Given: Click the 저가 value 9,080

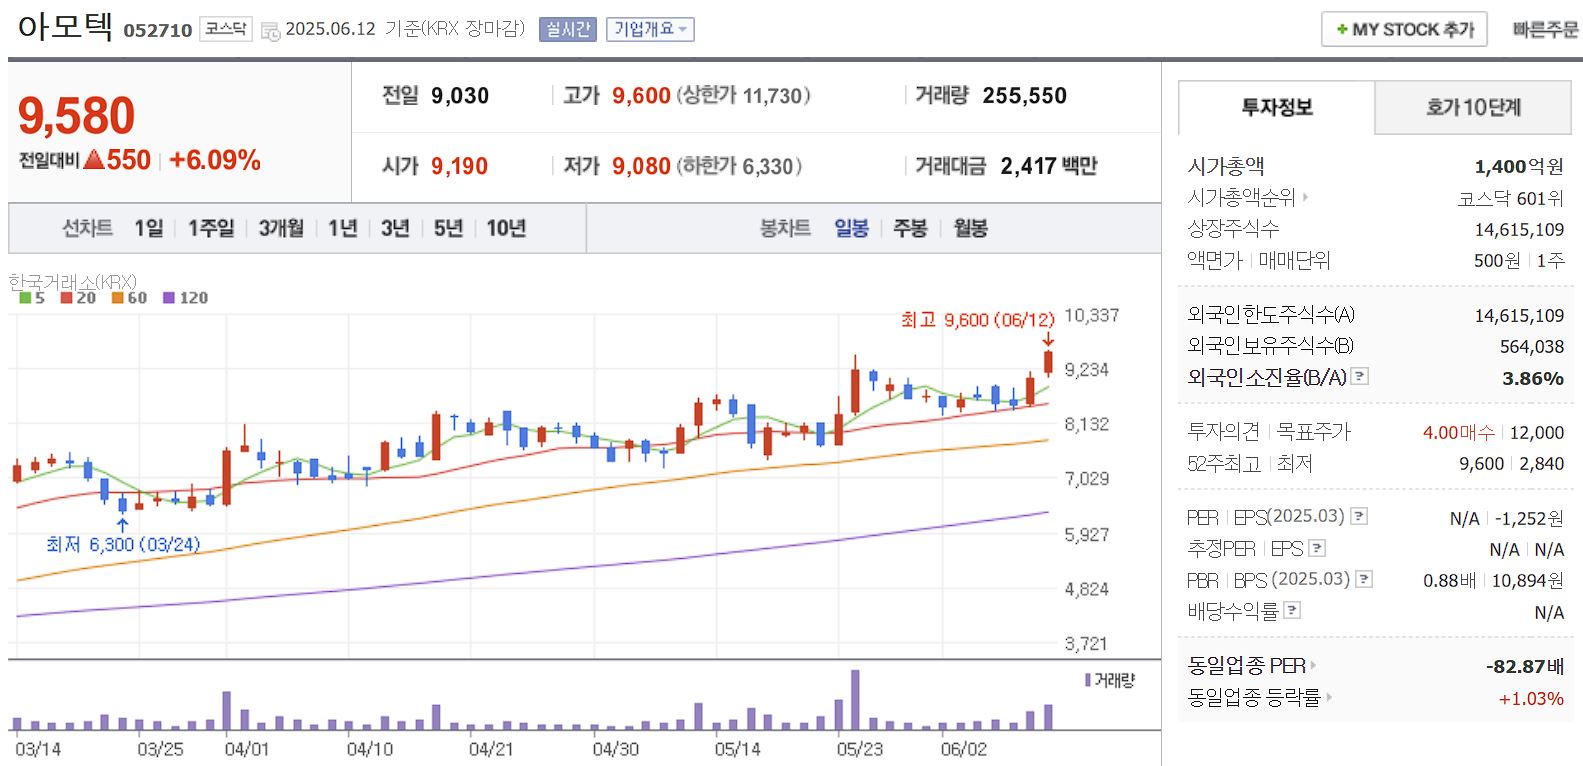Looking at the screenshot, I should (x=641, y=166).
